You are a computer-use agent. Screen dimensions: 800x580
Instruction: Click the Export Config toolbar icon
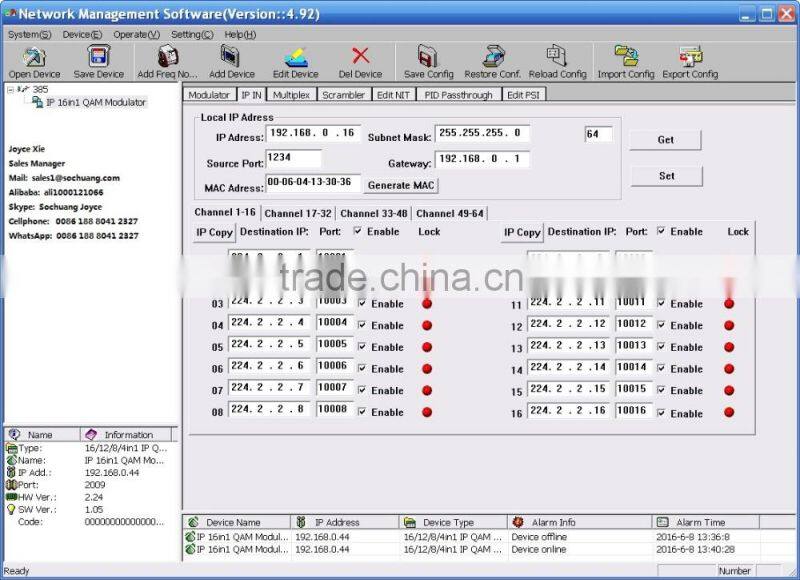click(690, 57)
